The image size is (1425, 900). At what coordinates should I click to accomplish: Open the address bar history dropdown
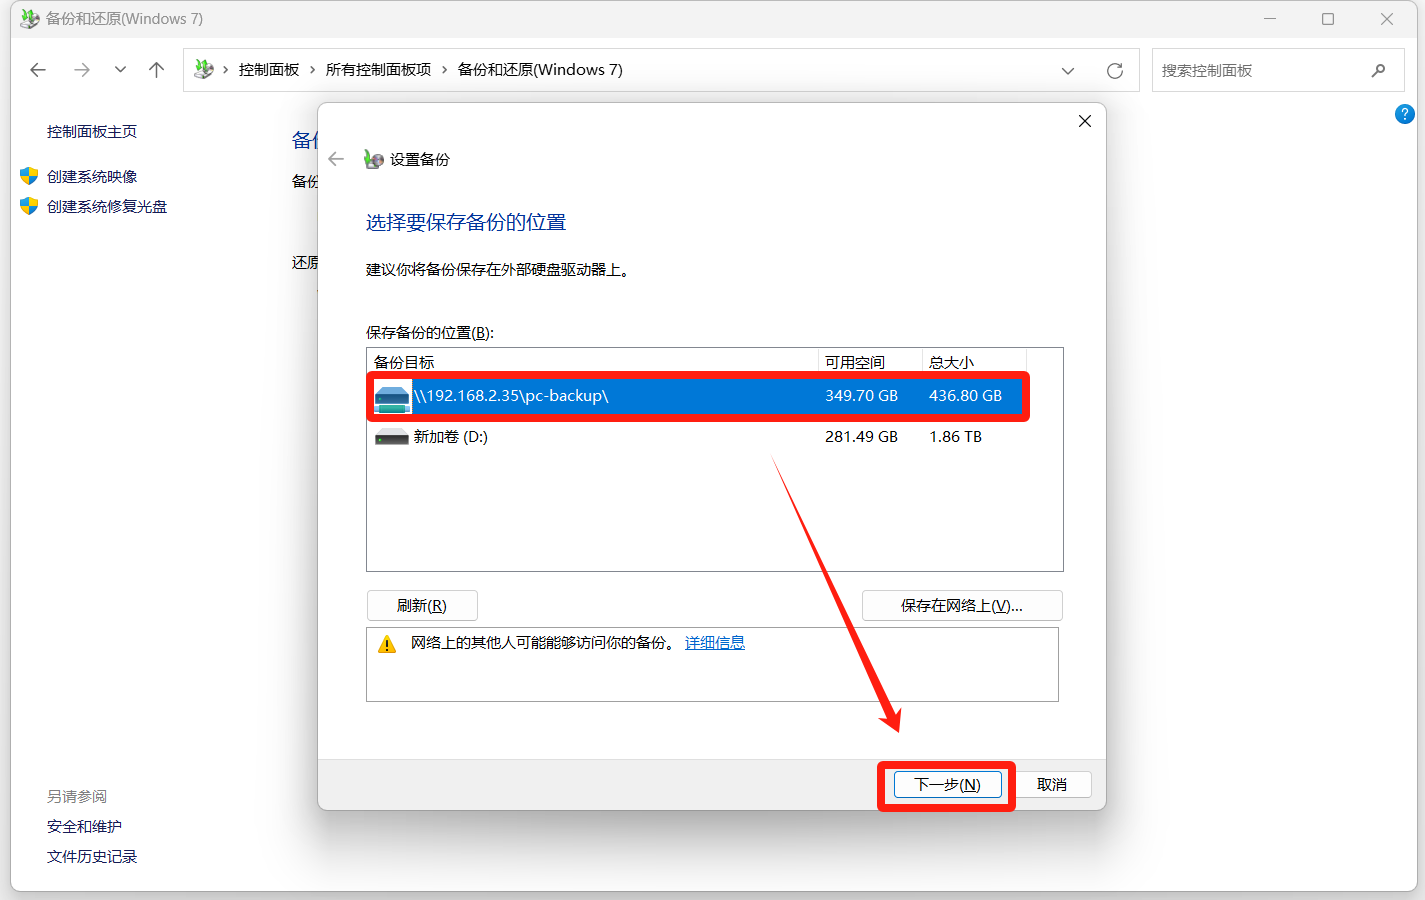point(1067,71)
